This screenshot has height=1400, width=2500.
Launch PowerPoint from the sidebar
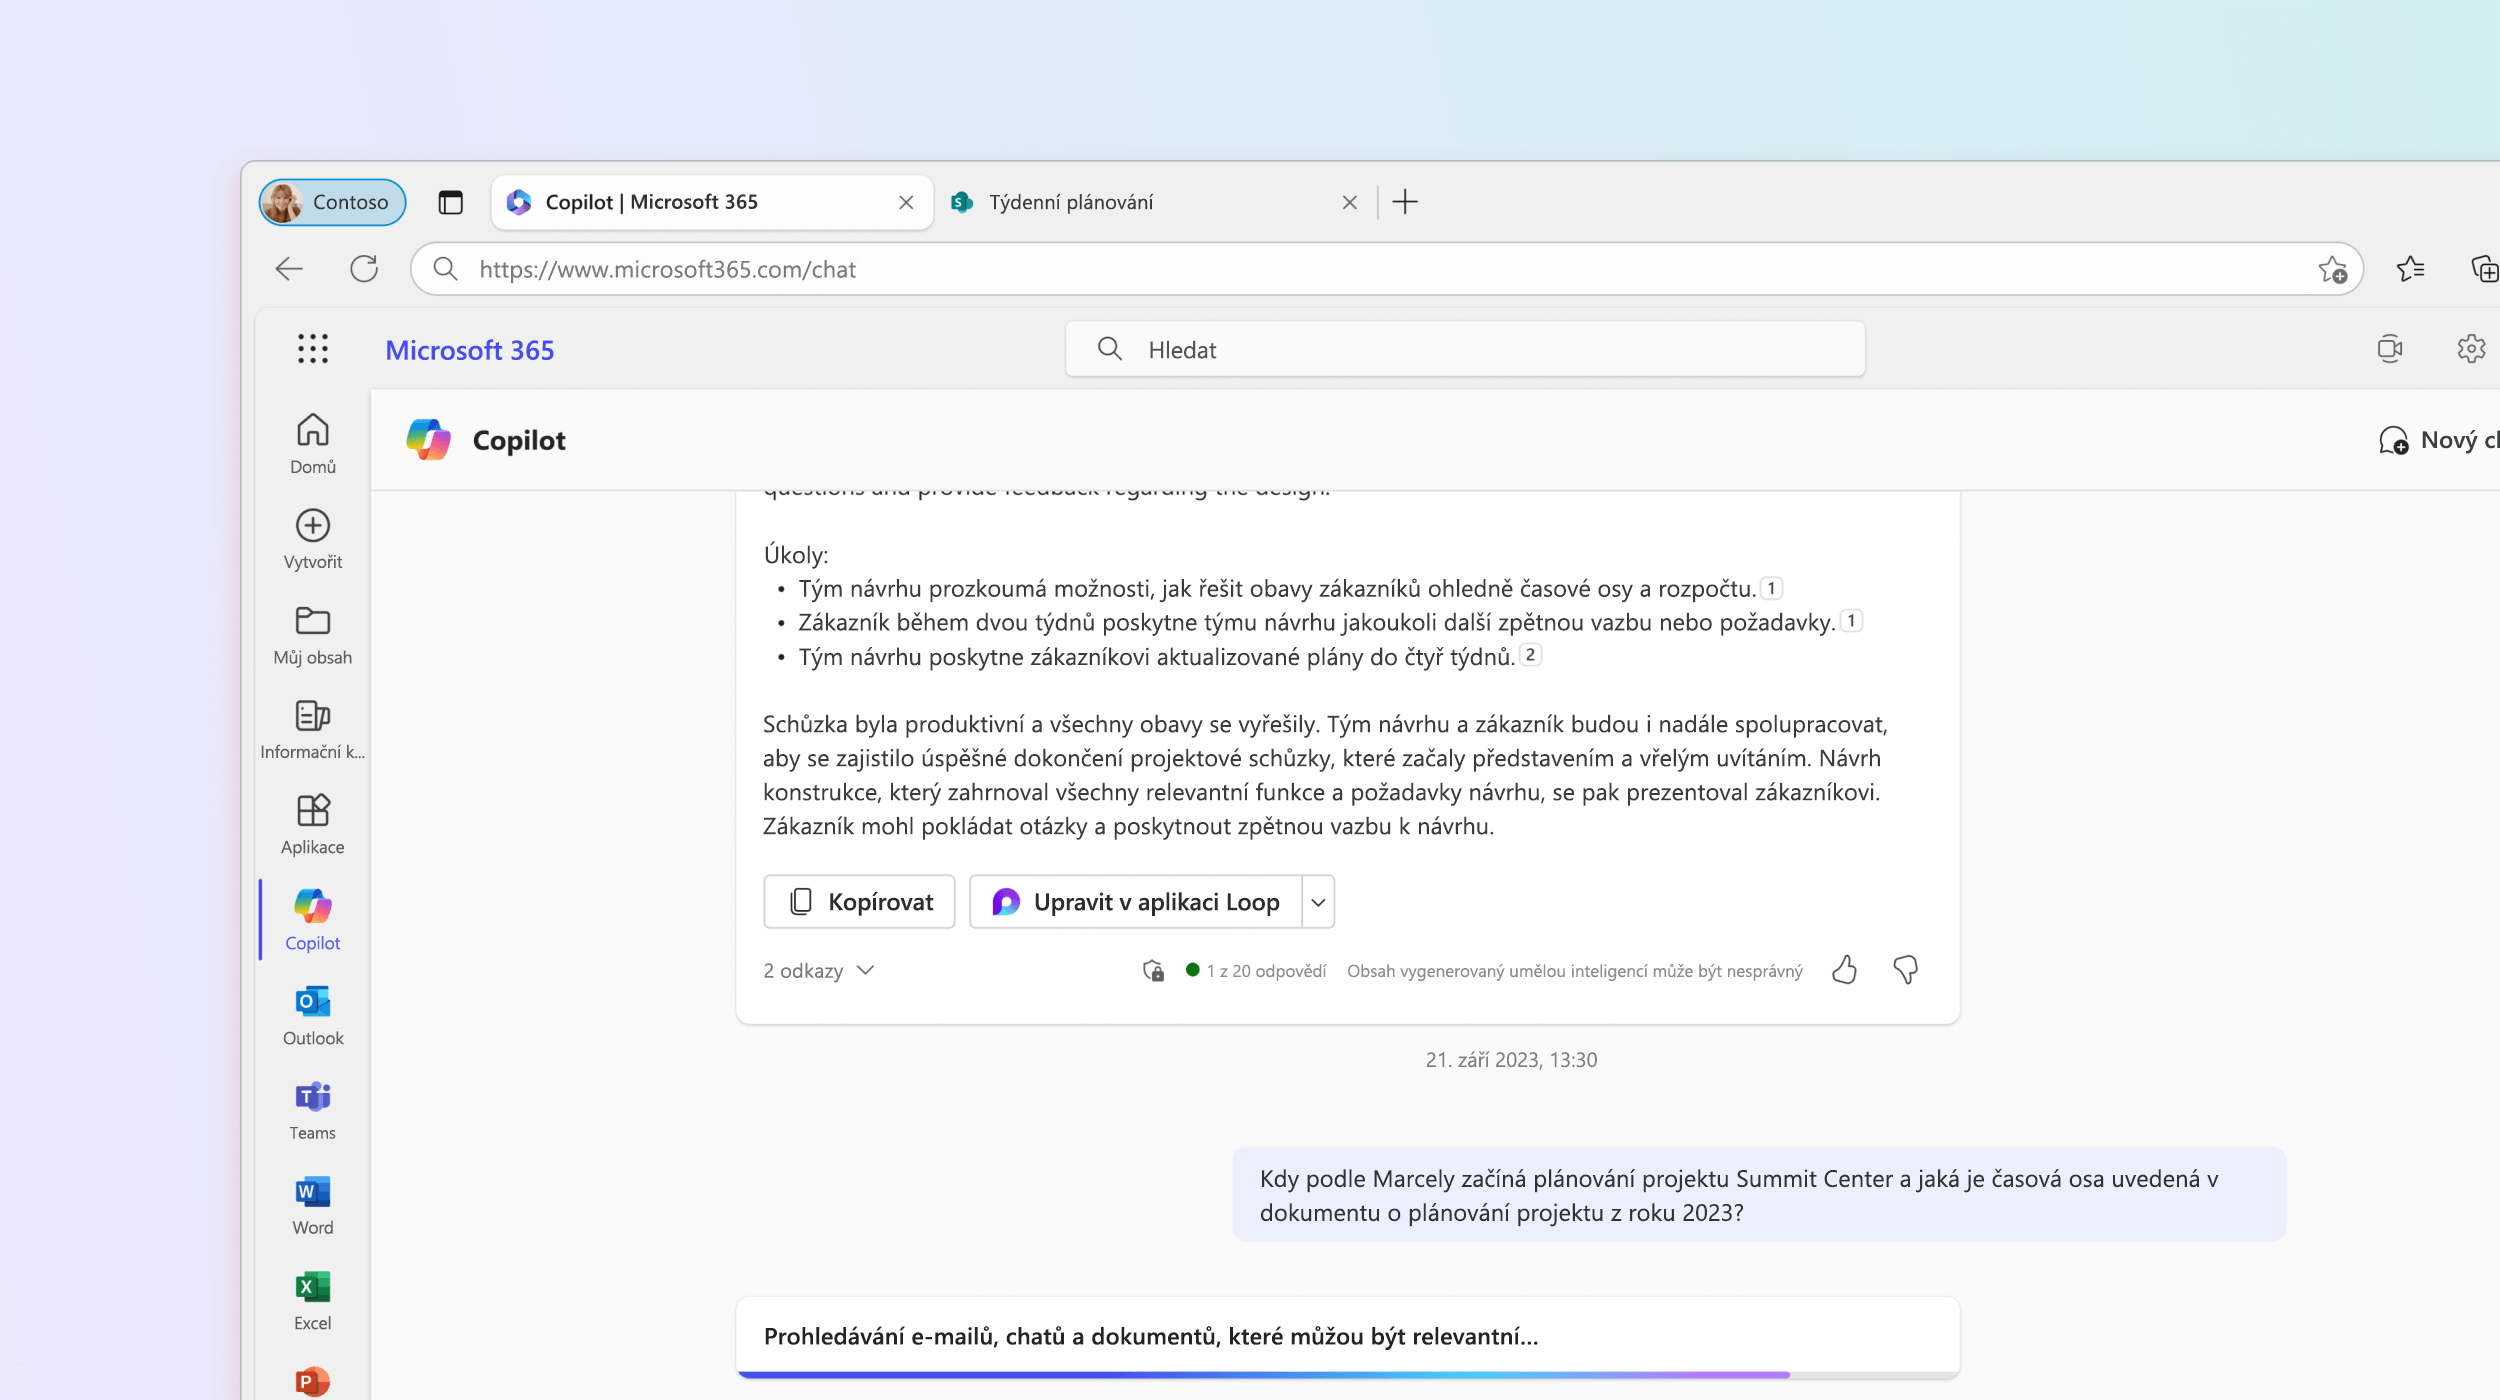click(312, 1381)
